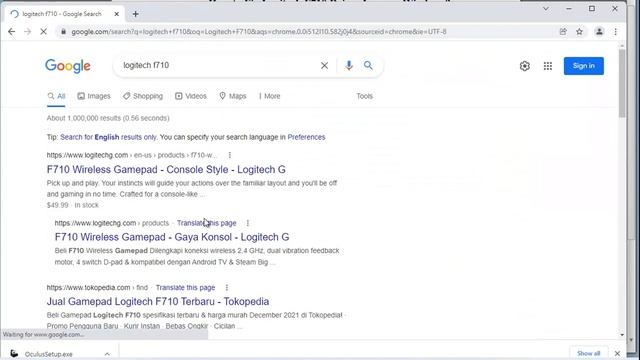Click the site lock icon in address bar
Viewport: 640px width, 360px height.
click(x=63, y=31)
